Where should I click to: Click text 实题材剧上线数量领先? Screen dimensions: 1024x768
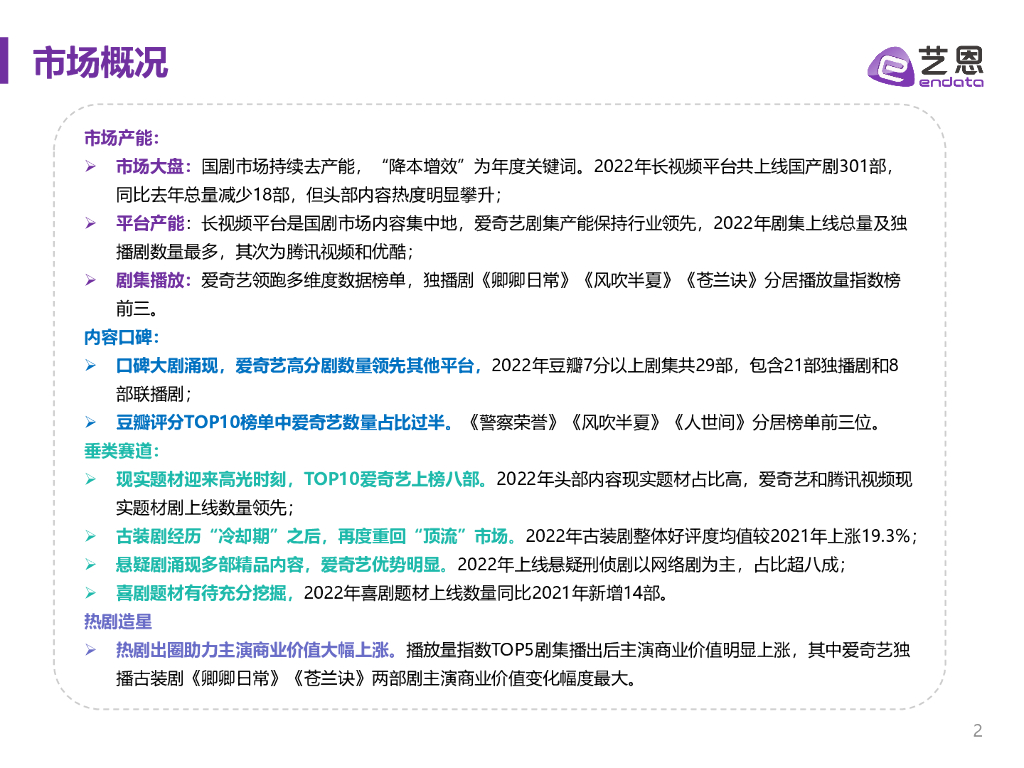[200, 507]
